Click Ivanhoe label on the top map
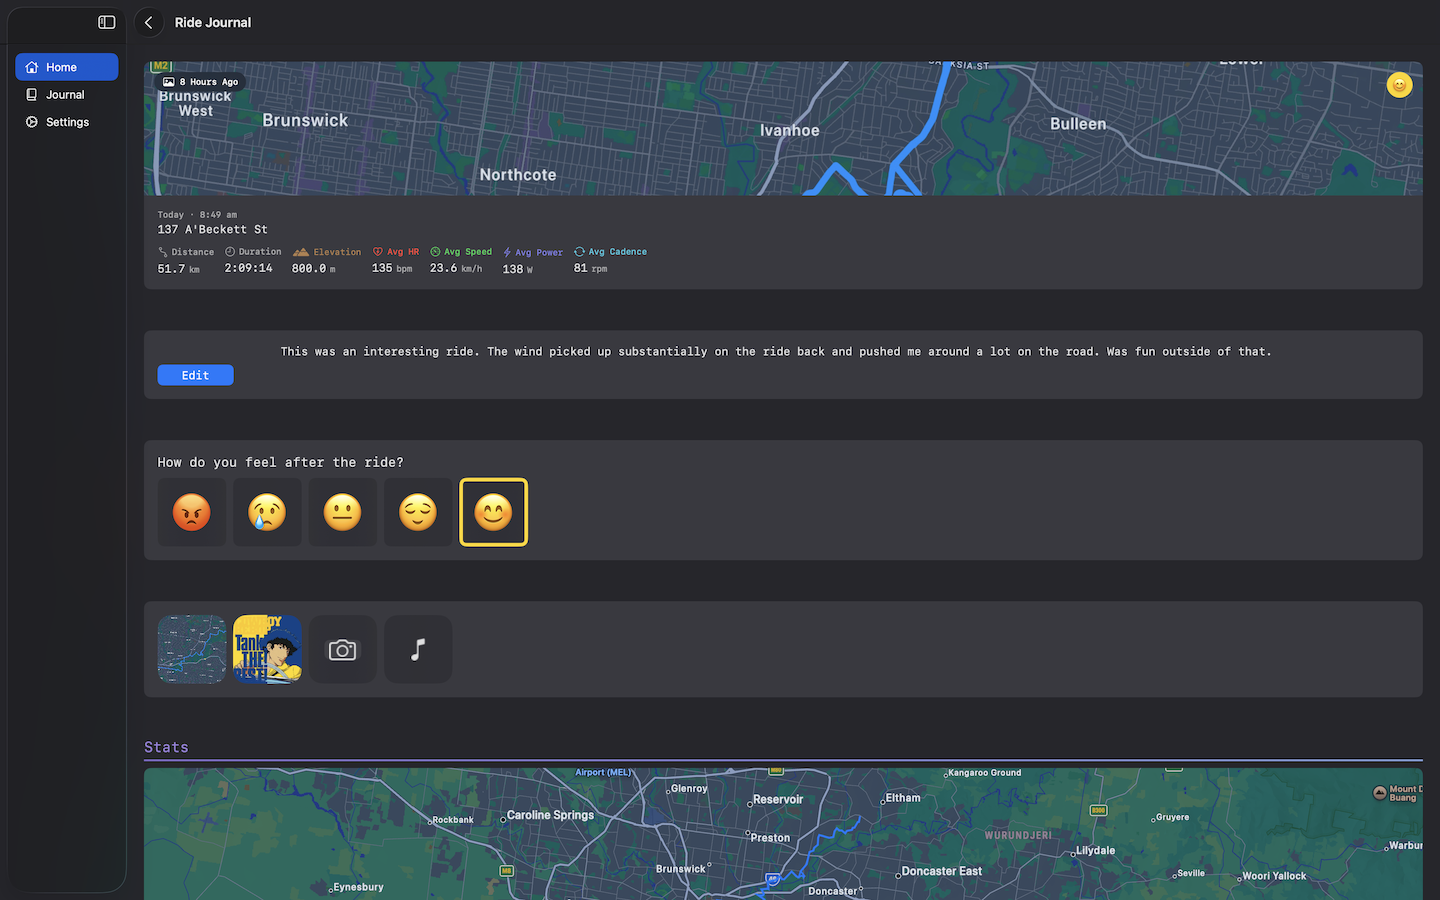This screenshot has height=900, width=1440. (x=789, y=130)
